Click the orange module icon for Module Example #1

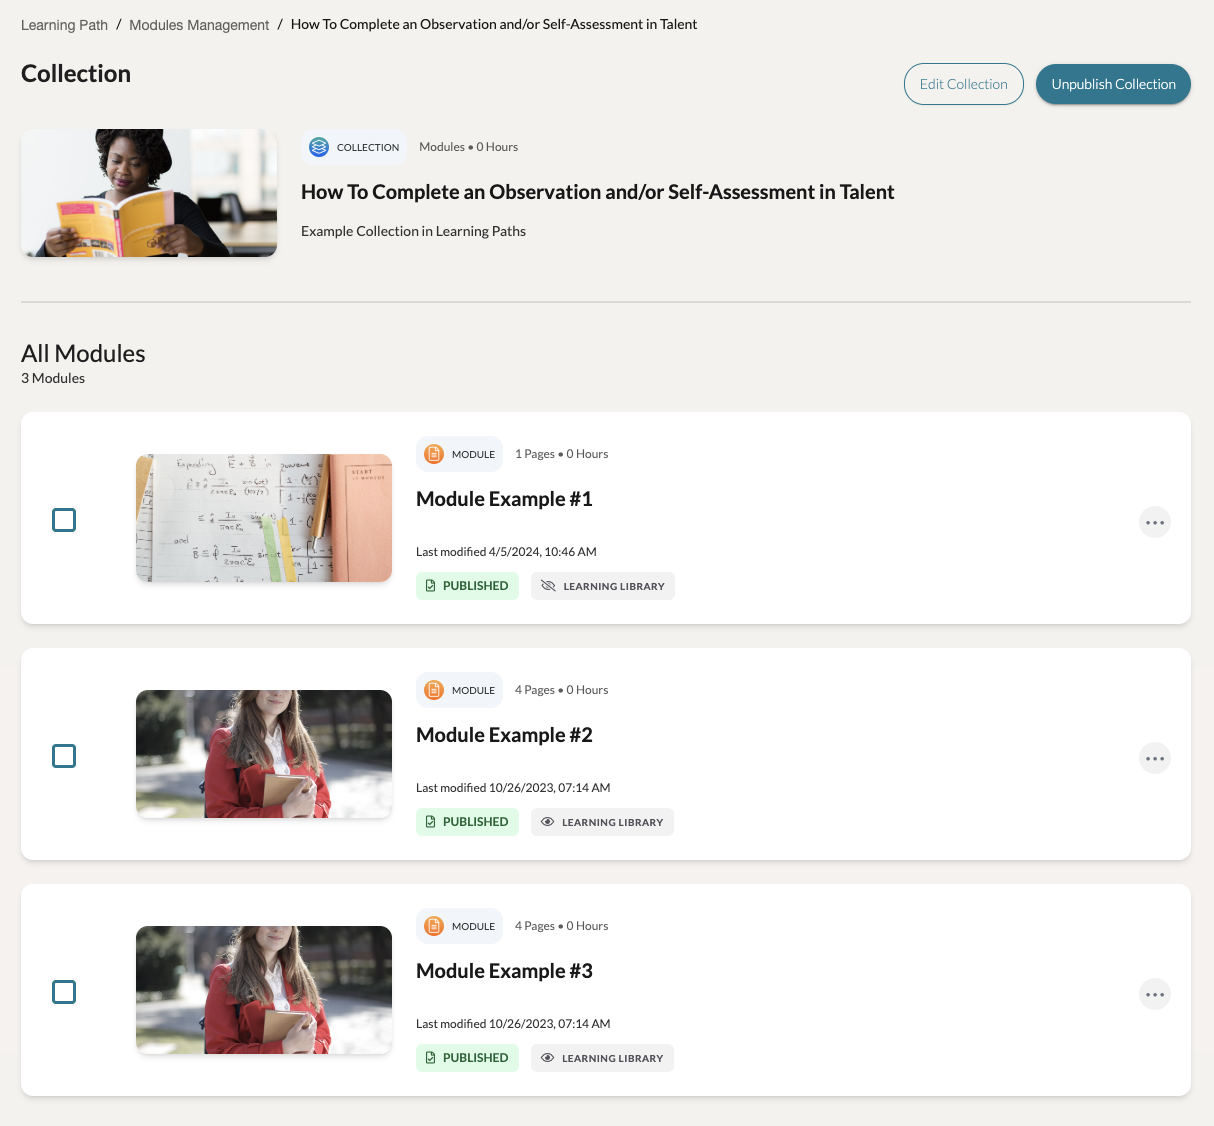click(434, 454)
